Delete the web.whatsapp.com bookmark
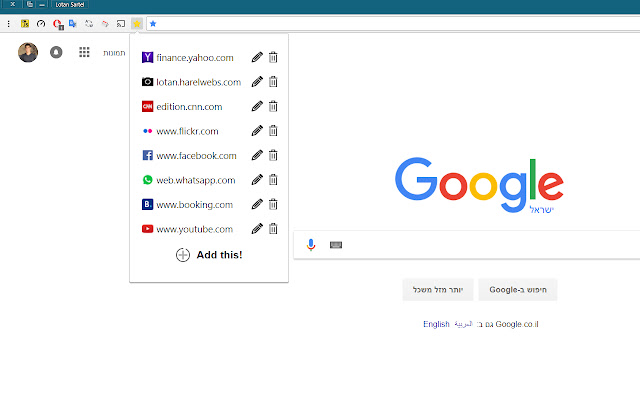The image size is (640, 400). pos(273,180)
